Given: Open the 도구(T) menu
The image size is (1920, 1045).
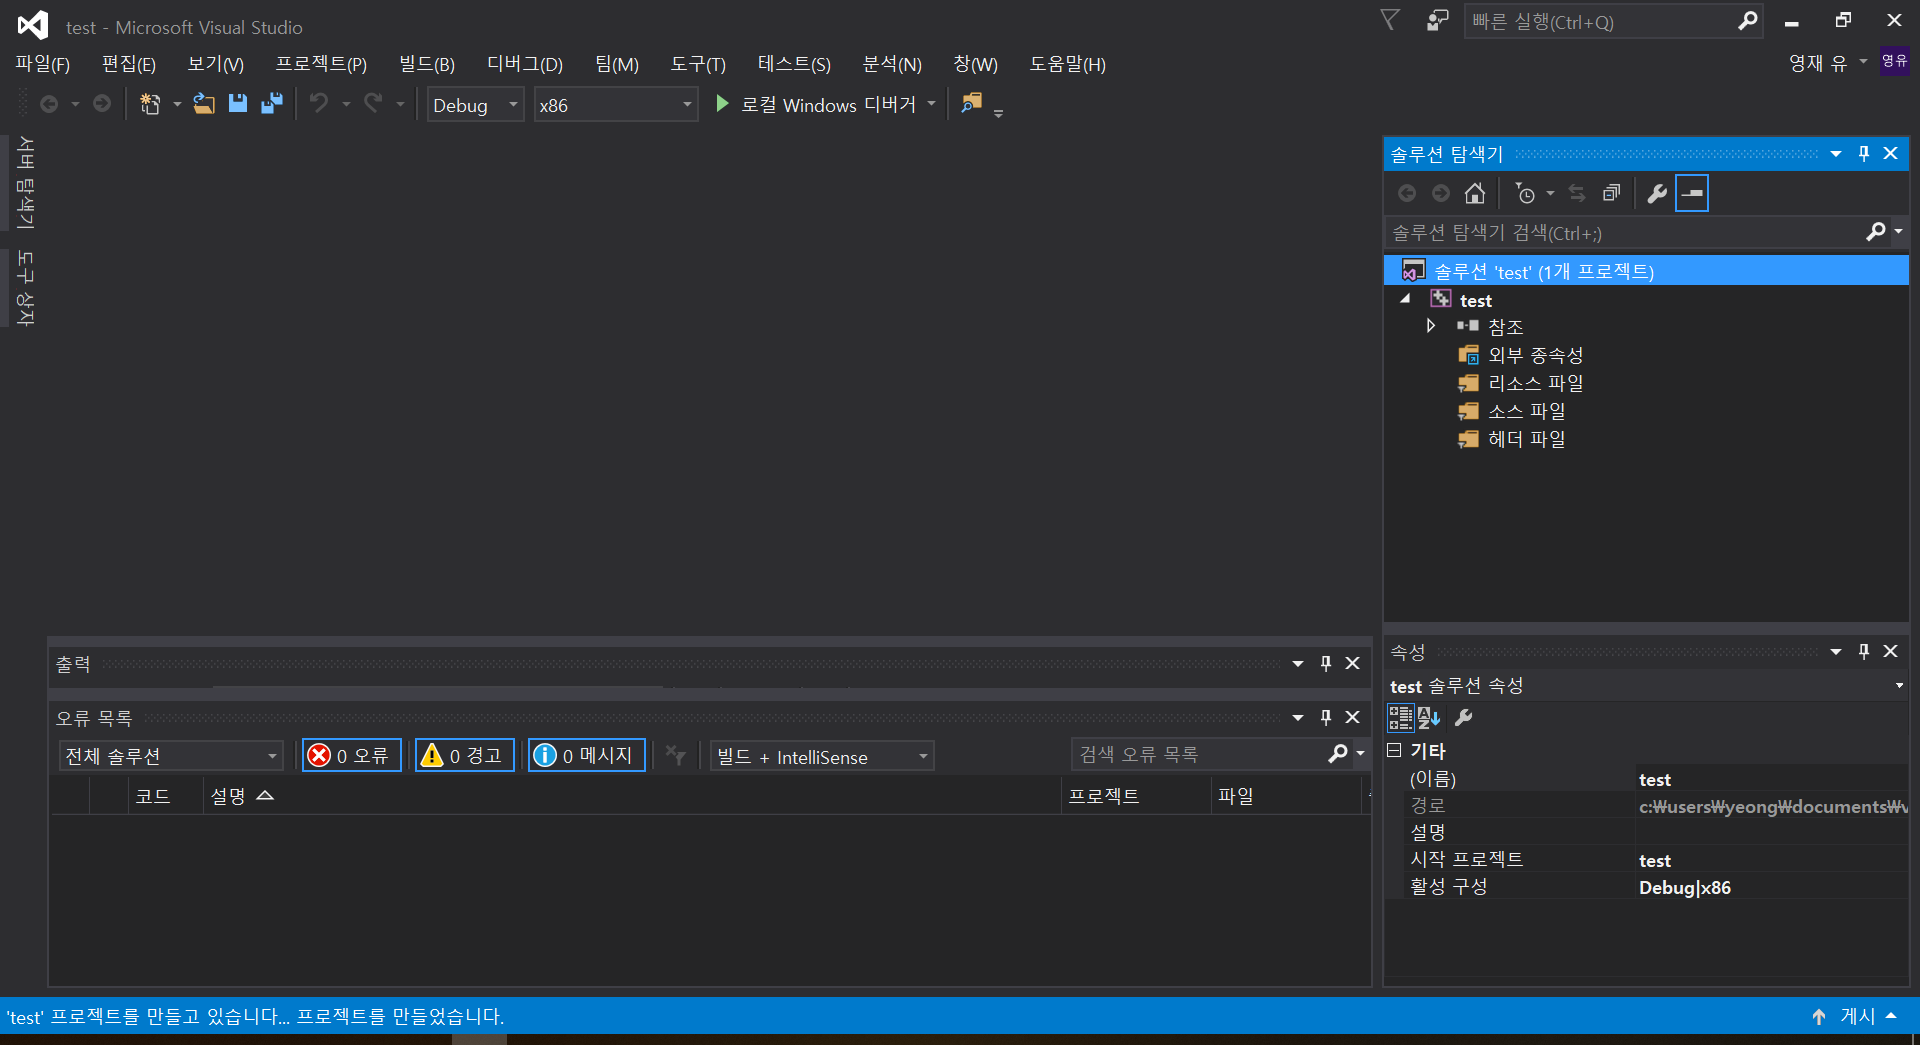Looking at the screenshot, I should pos(698,64).
